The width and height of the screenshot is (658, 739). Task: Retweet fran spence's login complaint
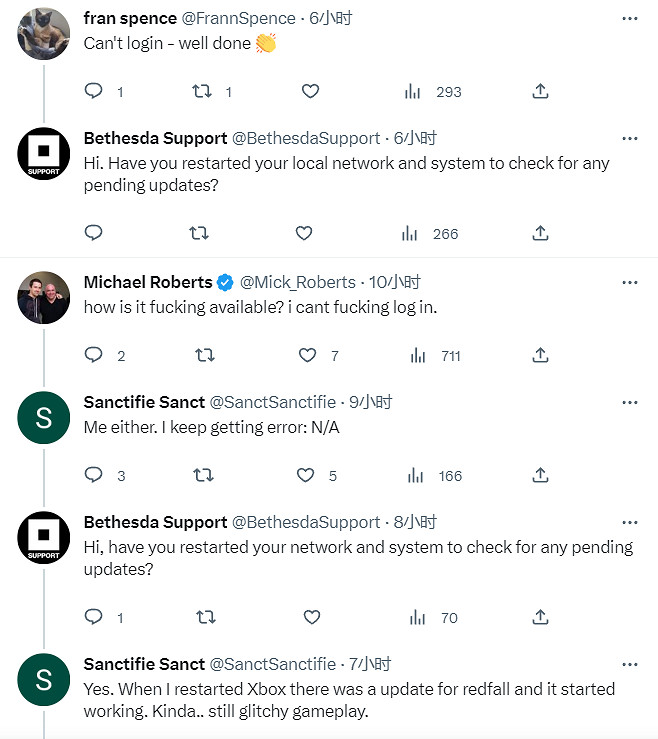pyautogui.click(x=202, y=91)
